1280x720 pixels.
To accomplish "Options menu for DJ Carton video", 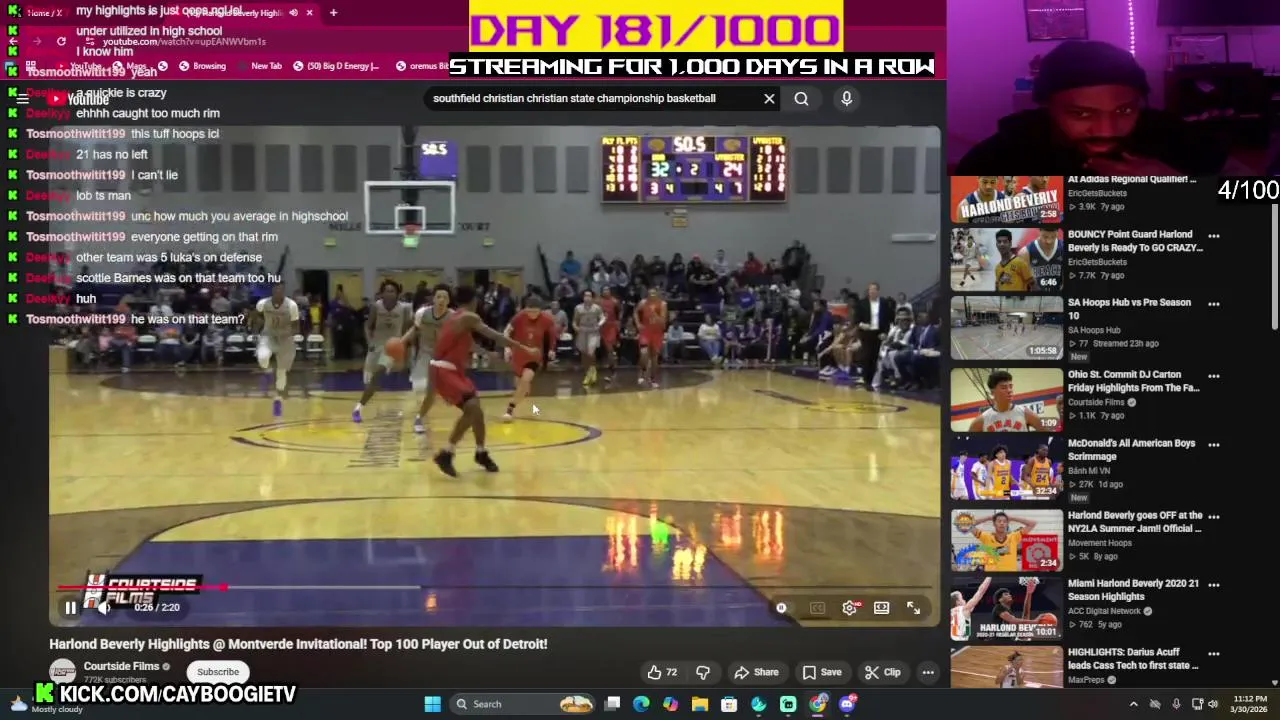I will click(x=1213, y=376).
